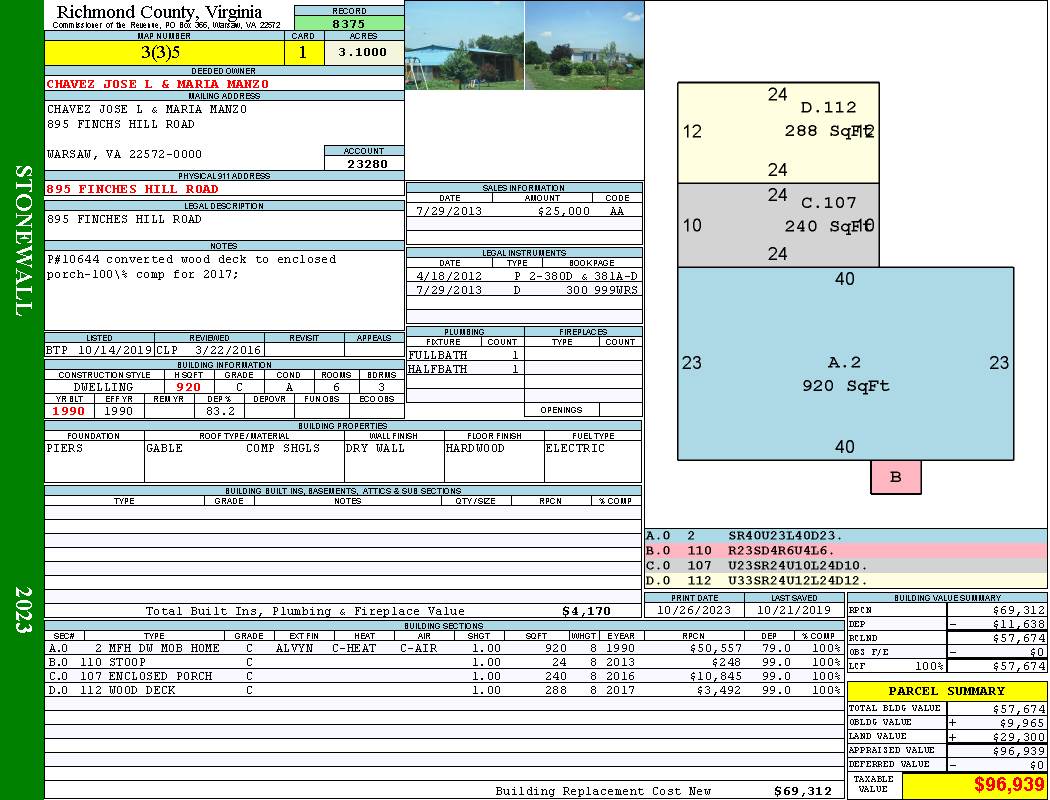Image resolution: width=1050 pixels, height=800 pixels.
Task: Click the red deeded owner name
Action: [x=158, y=84]
